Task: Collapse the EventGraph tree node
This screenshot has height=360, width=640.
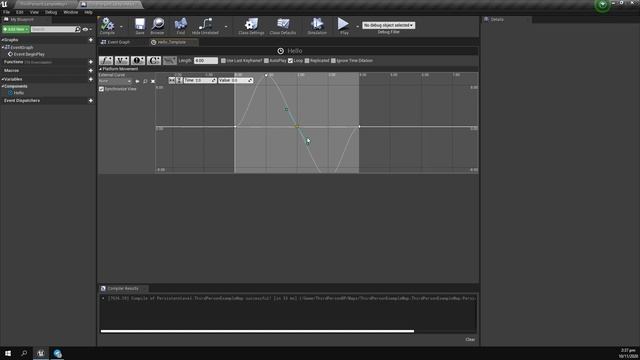Action: click(x=3, y=47)
